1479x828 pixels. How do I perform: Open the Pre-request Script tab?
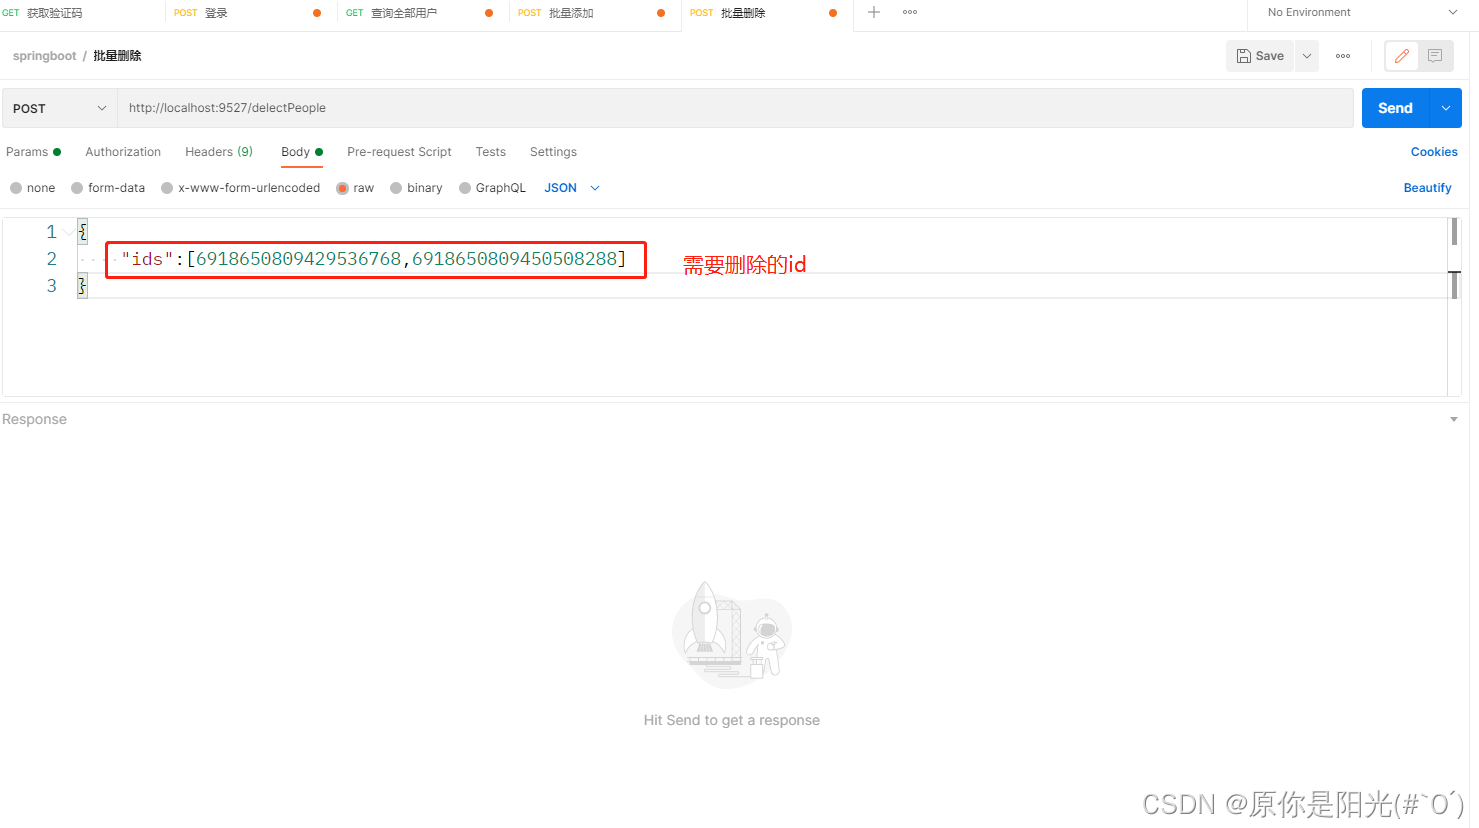tap(399, 152)
